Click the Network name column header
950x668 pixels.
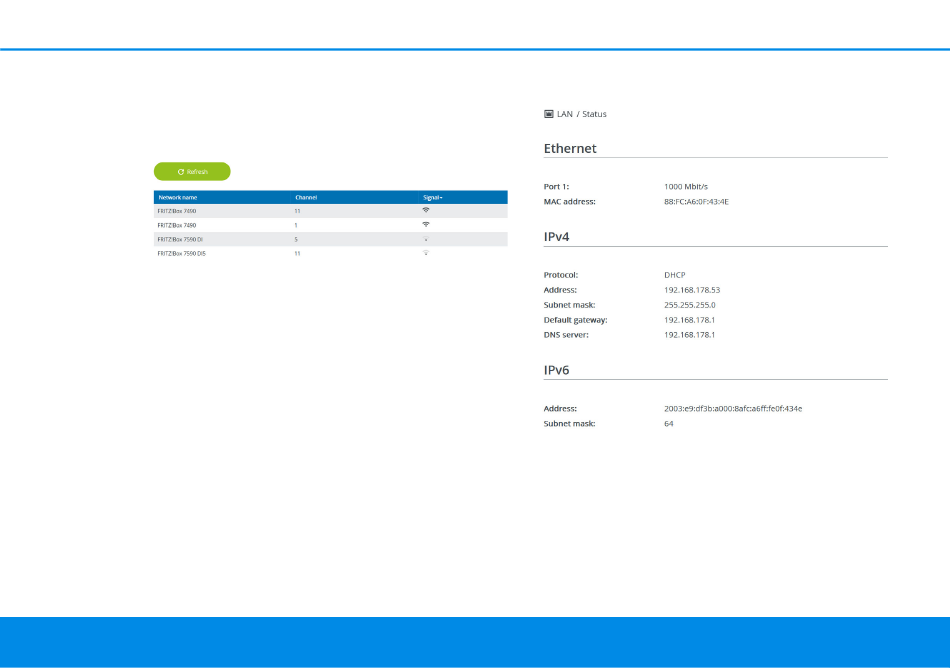(x=177, y=198)
